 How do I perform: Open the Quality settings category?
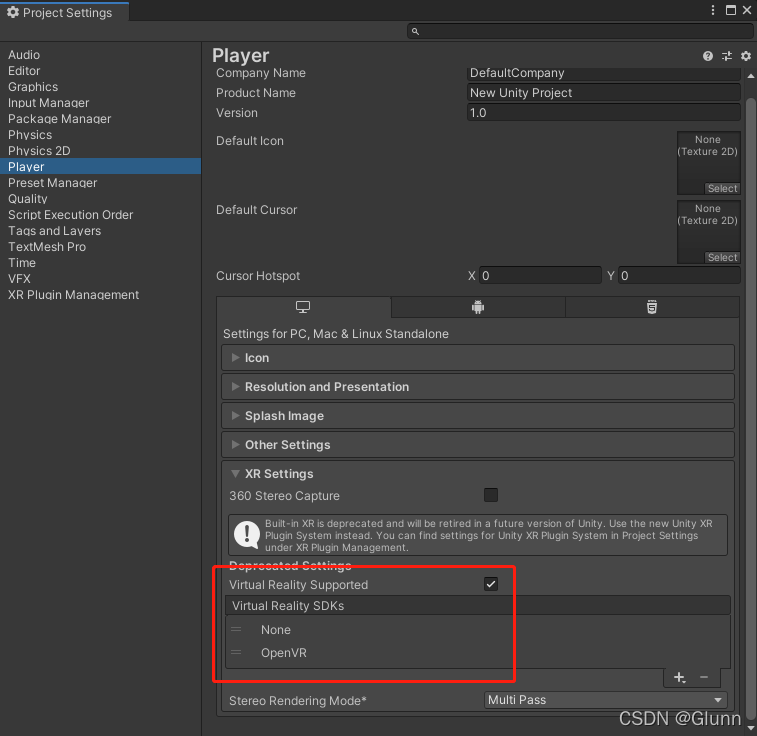click(100, 198)
